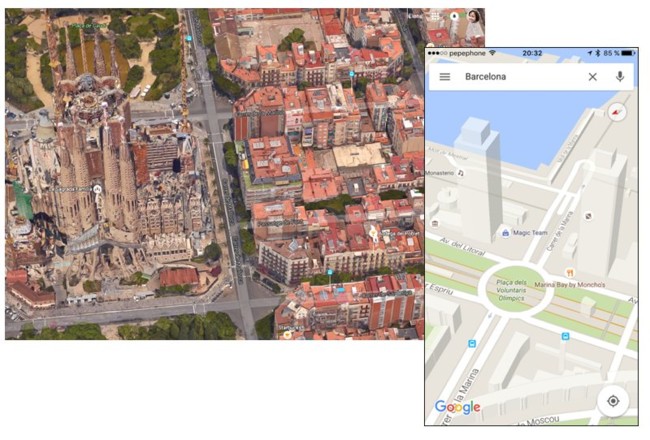The image size is (650, 440).
Task: Click the yellow restaurant pin in the satellite view
Action: (373, 233)
